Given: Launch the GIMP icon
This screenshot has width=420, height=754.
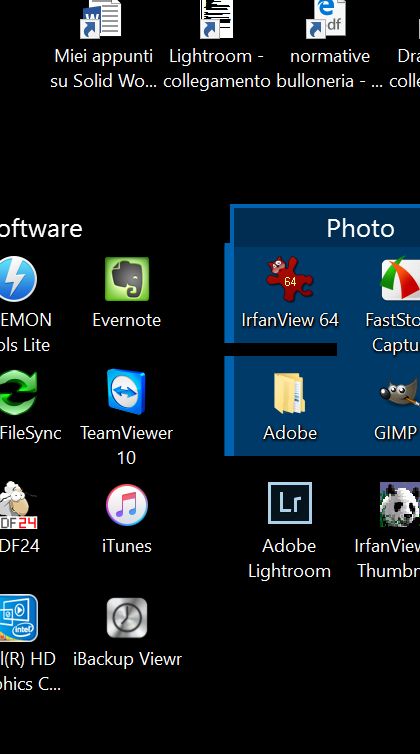Looking at the screenshot, I should (399, 393).
